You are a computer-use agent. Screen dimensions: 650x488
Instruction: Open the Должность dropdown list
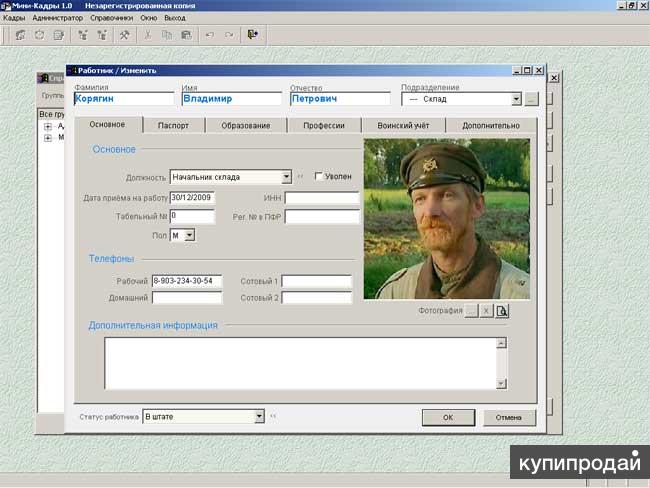coord(286,177)
